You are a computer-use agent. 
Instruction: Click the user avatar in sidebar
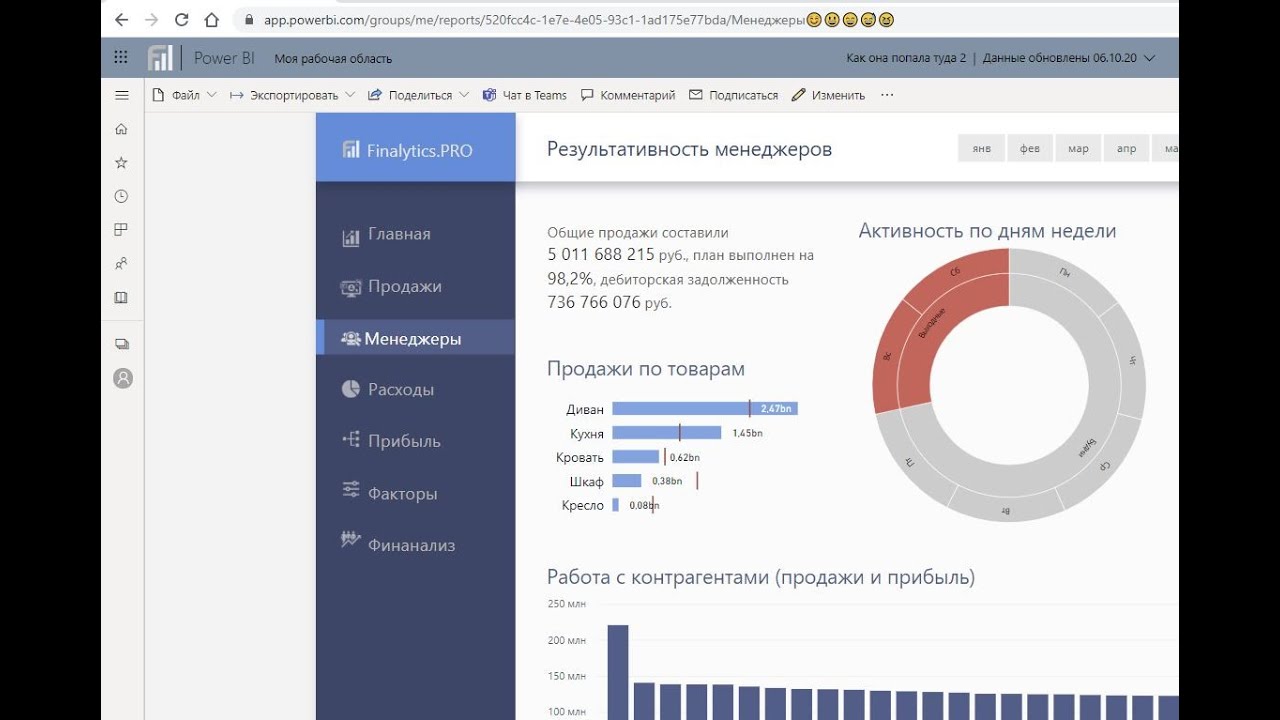[123, 378]
